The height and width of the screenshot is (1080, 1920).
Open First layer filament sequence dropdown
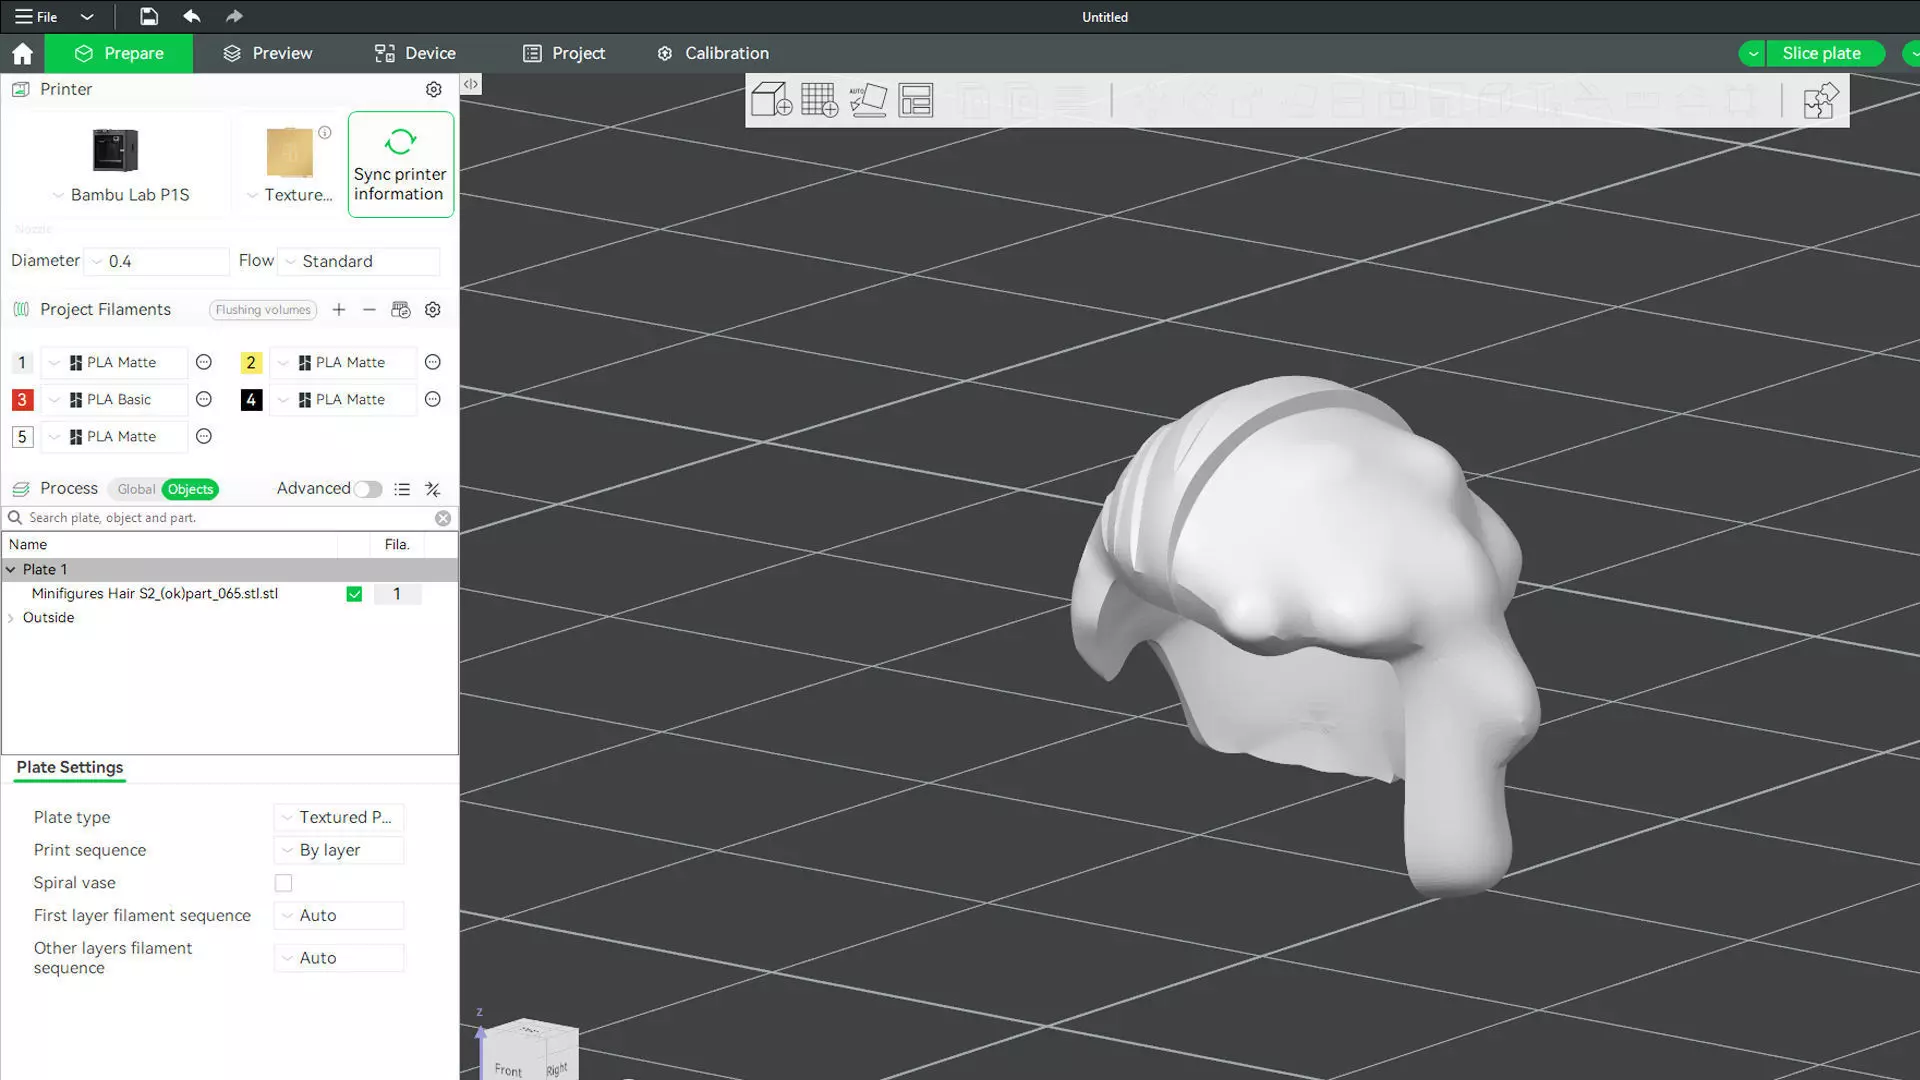[x=339, y=915]
